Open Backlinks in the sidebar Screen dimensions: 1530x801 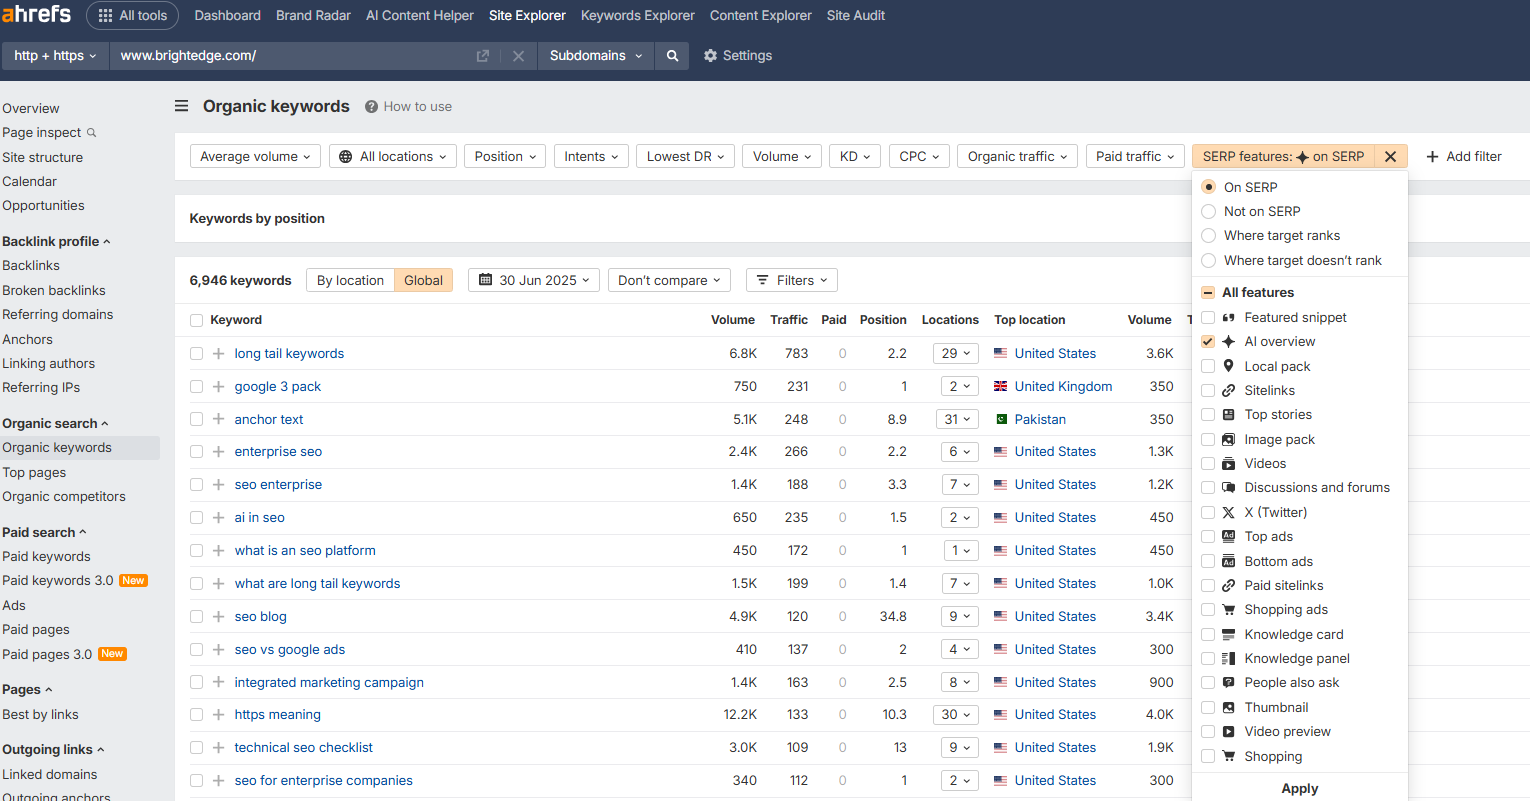pos(31,266)
